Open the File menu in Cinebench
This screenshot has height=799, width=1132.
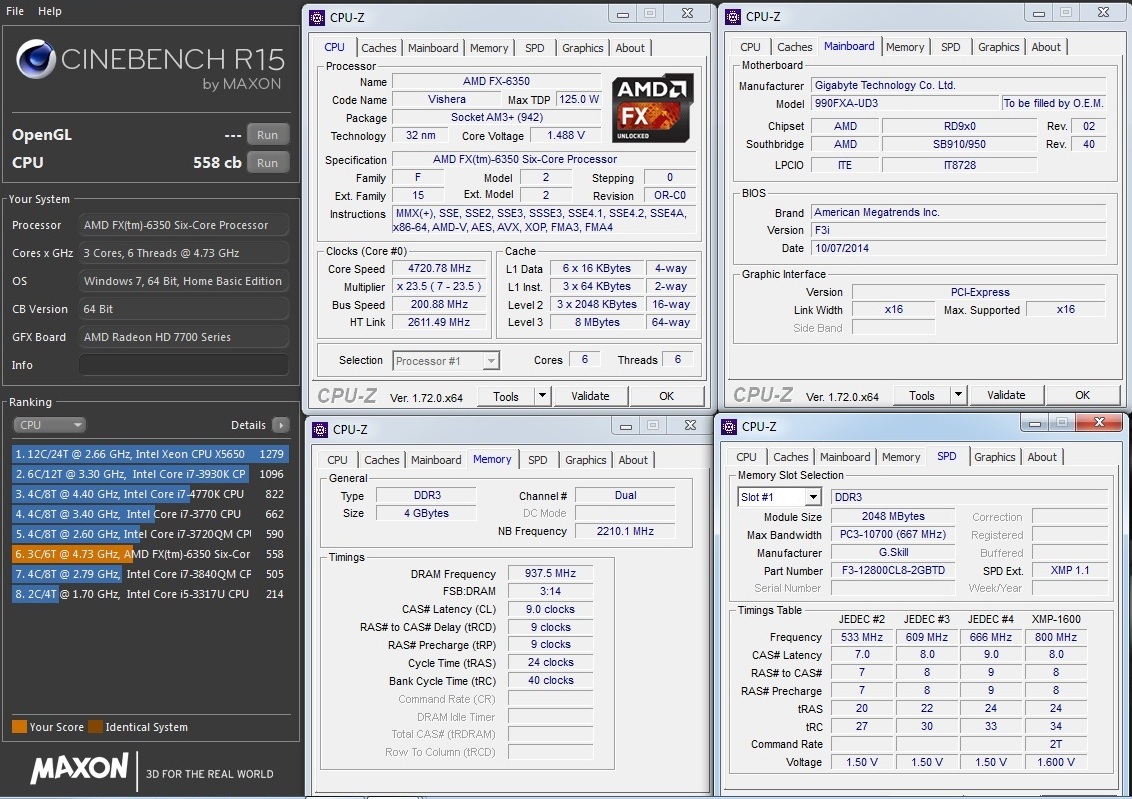pyautogui.click(x=15, y=11)
